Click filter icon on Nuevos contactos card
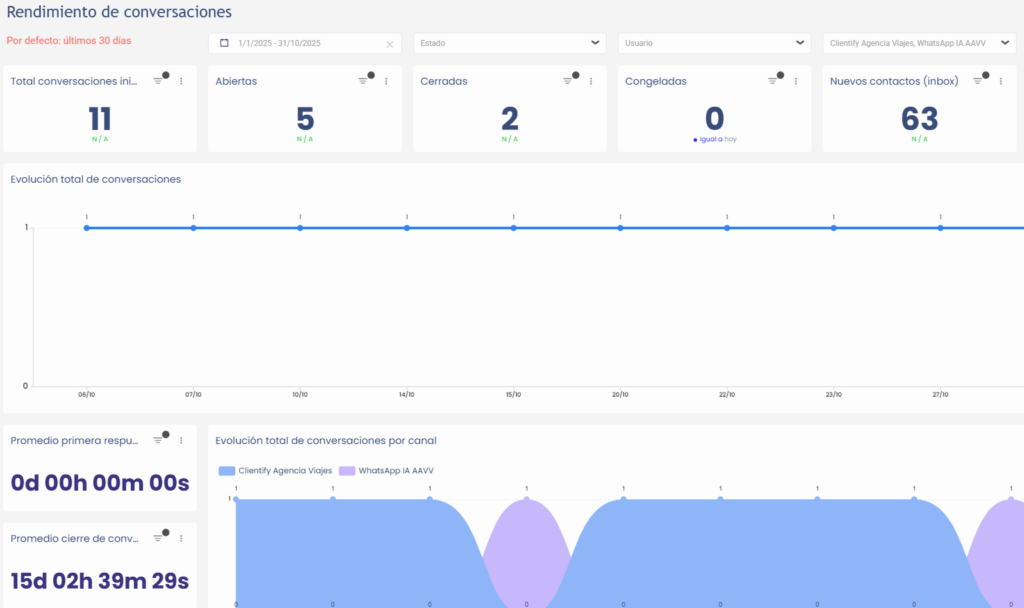 [x=978, y=81]
